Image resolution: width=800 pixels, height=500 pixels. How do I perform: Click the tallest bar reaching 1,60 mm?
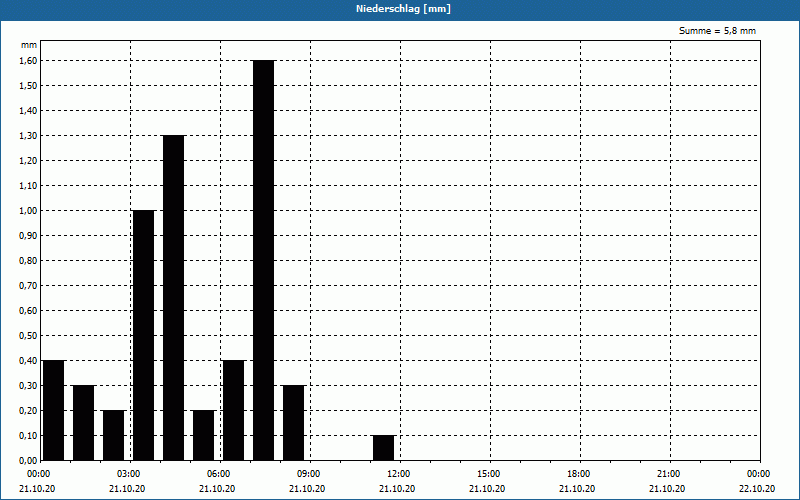[x=263, y=260]
